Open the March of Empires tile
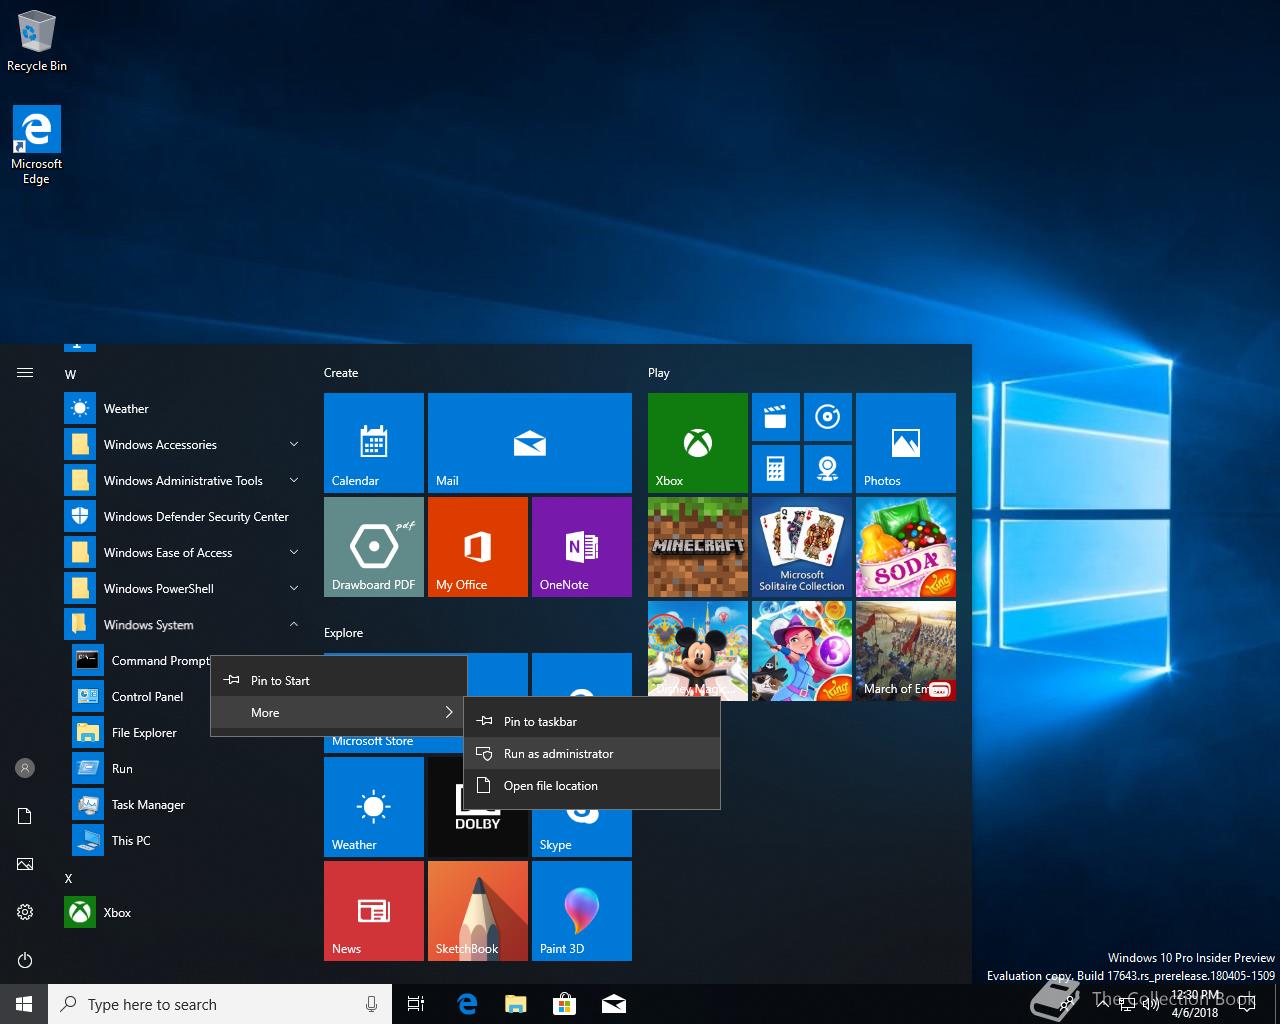1280x1024 pixels. click(x=906, y=651)
